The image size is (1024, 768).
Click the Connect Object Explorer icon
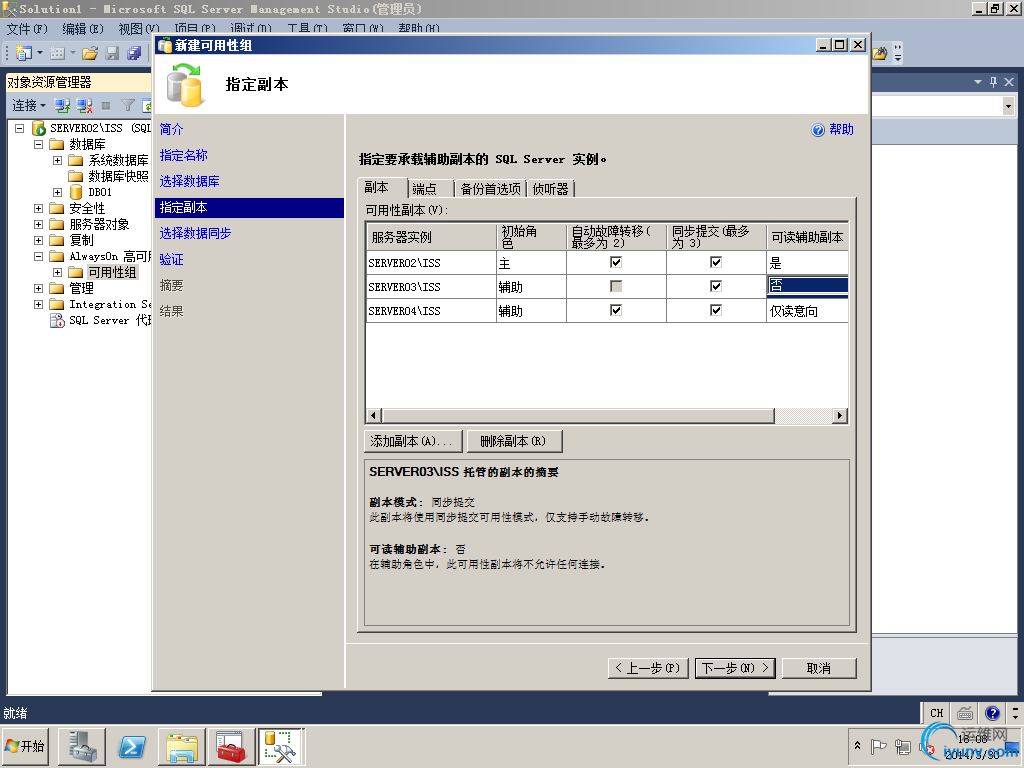62,105
